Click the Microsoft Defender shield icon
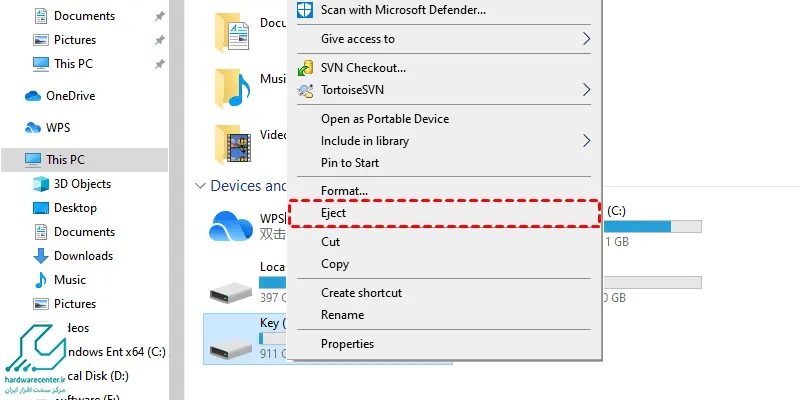The image size is (800, 400). [305, 10]
